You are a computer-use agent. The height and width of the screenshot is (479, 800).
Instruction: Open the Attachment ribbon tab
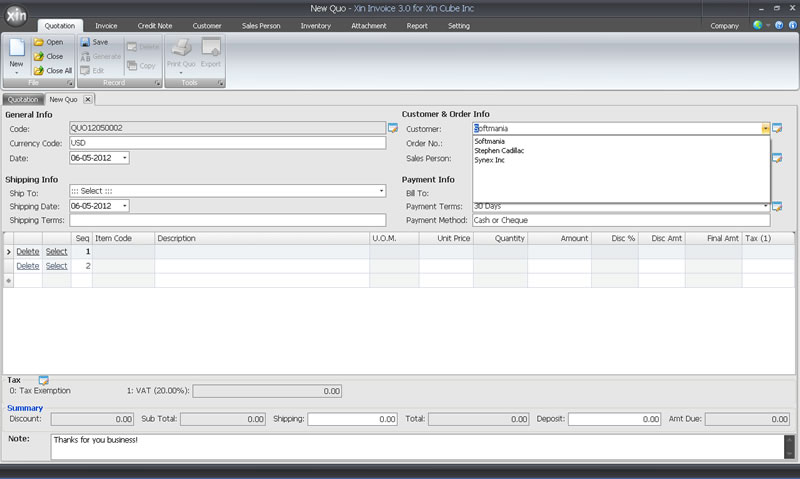tap(368, 26)
